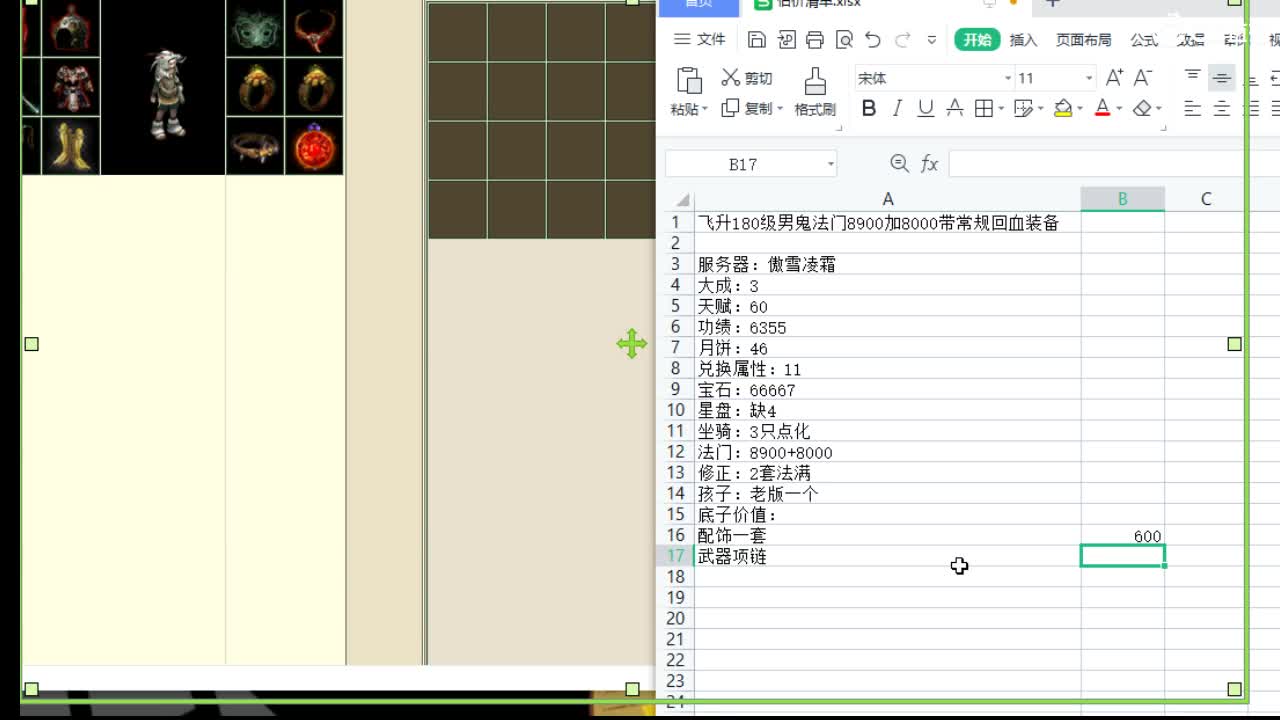Click the Save icon in quick access toolbar
Image resolution: width=1280 pixels, height=720 pixels.
click(757, 40)
